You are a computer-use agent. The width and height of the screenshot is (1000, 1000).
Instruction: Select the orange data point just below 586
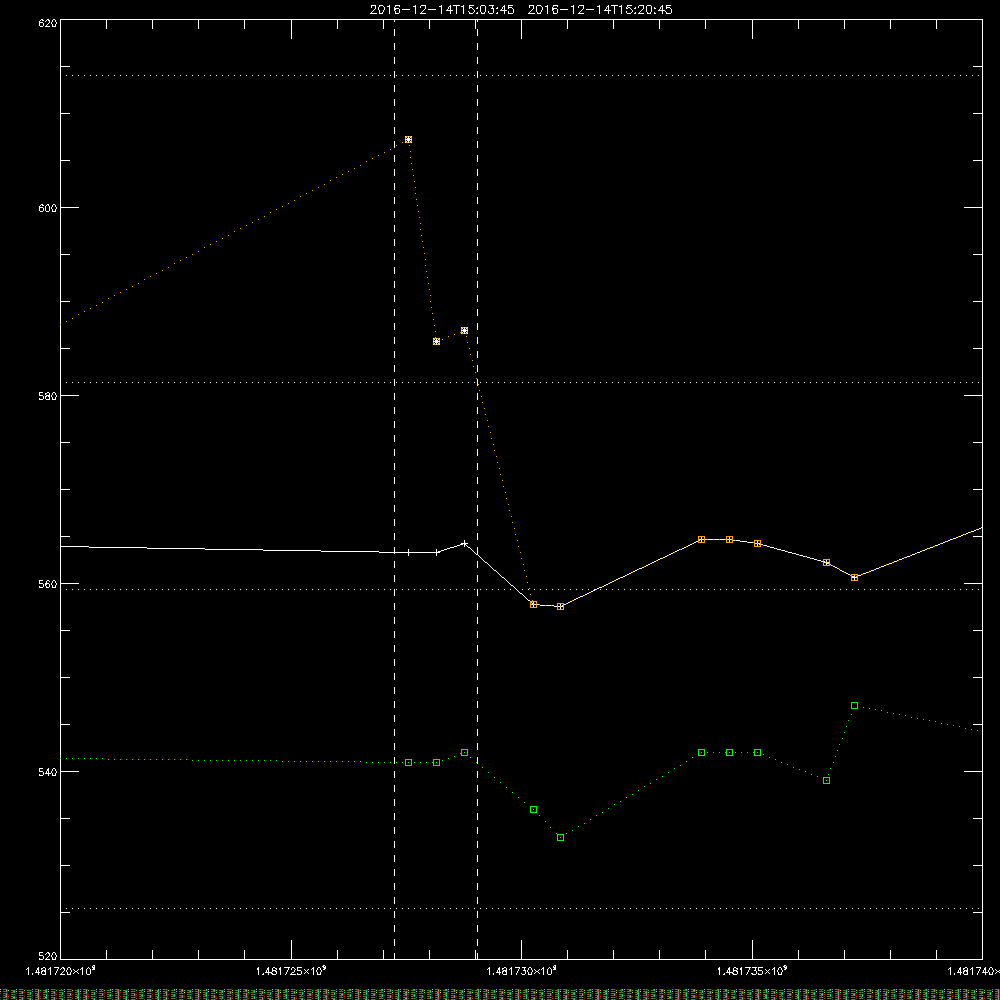click(436, 341)
